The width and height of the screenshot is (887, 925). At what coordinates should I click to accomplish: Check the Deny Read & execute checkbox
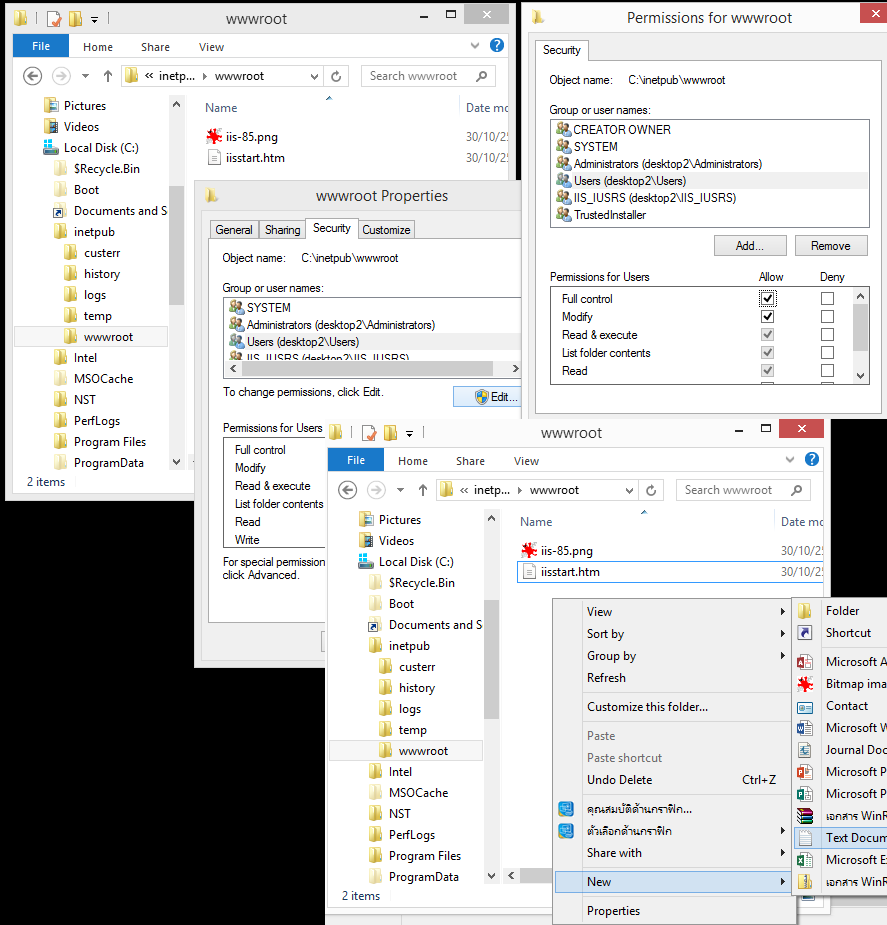click(827, 335)
